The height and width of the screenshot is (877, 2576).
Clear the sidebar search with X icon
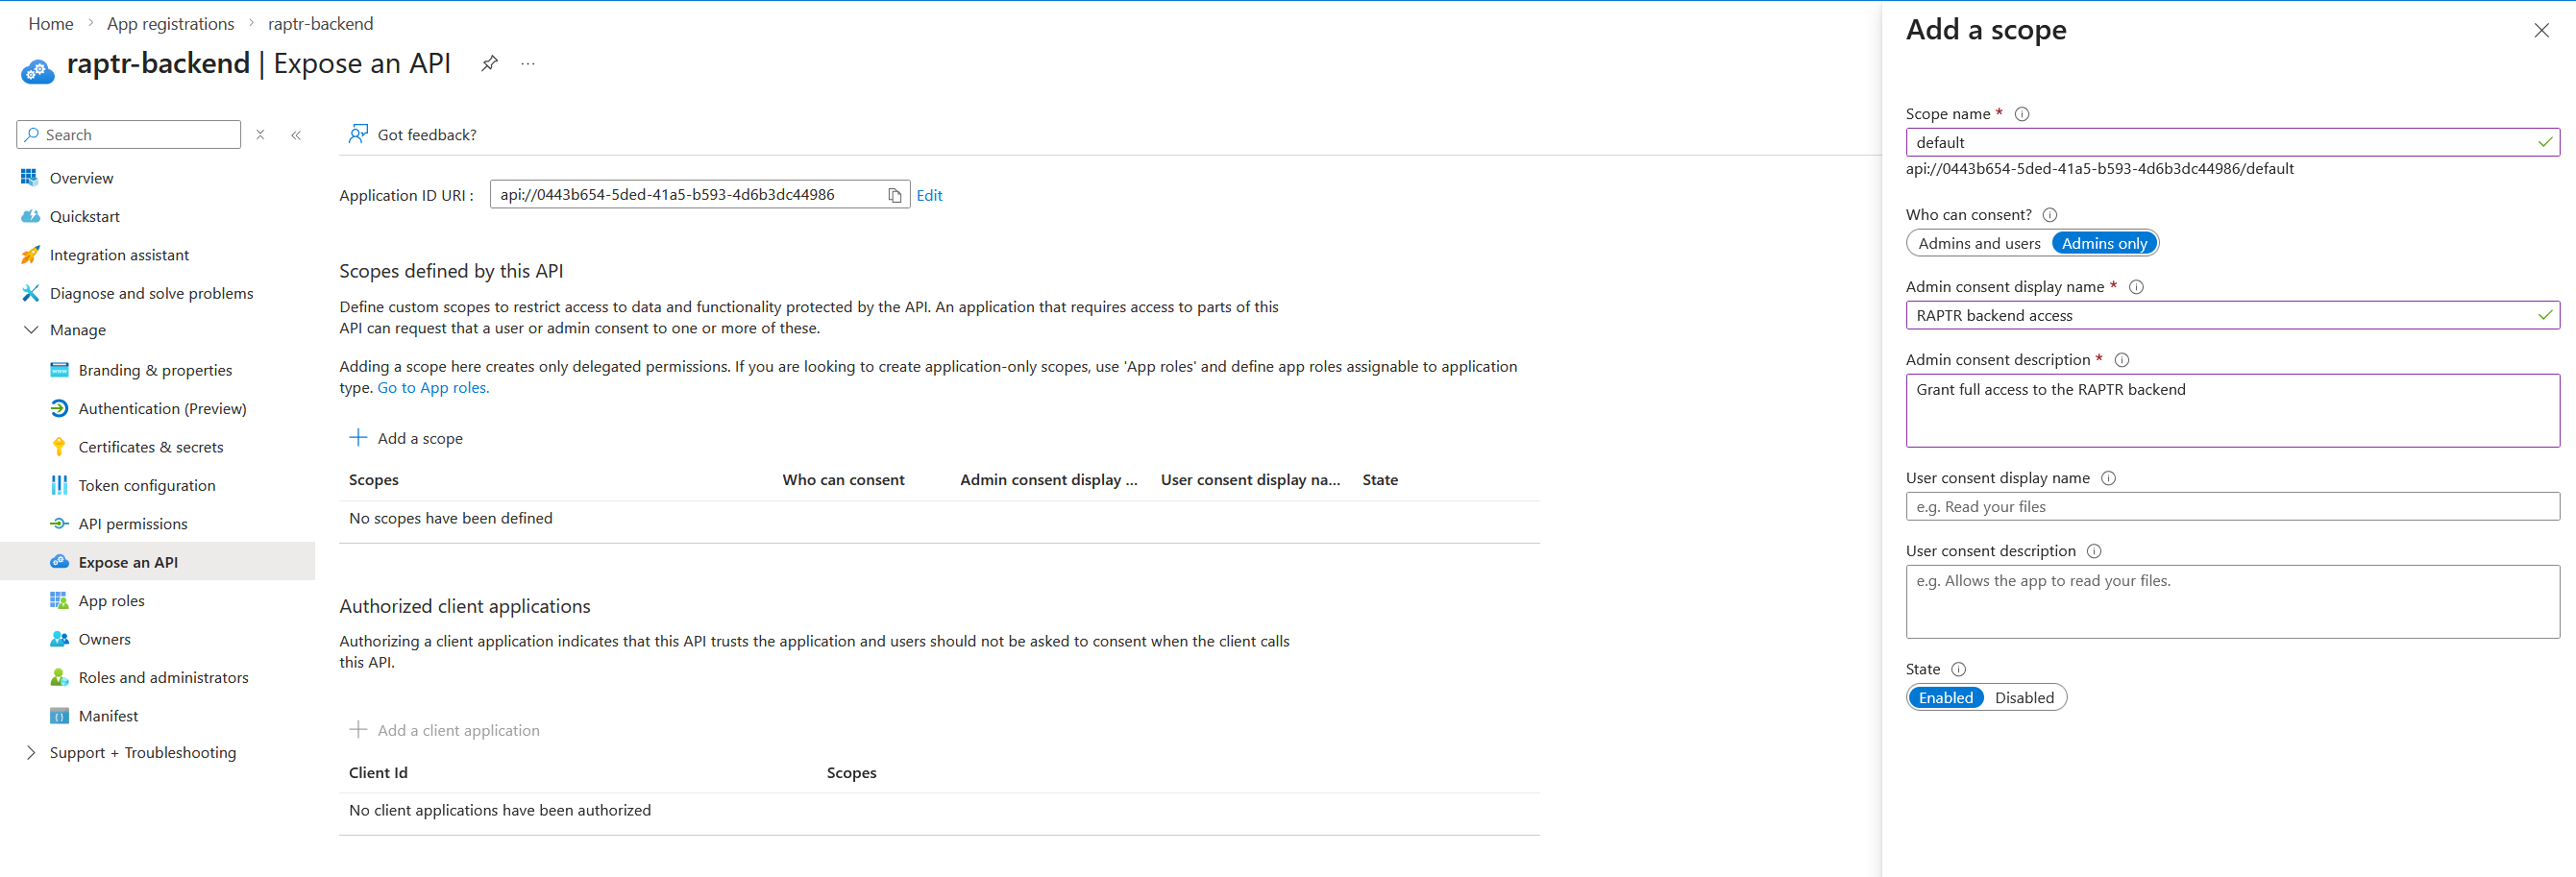pyautogui.click(x=260, y=135)
